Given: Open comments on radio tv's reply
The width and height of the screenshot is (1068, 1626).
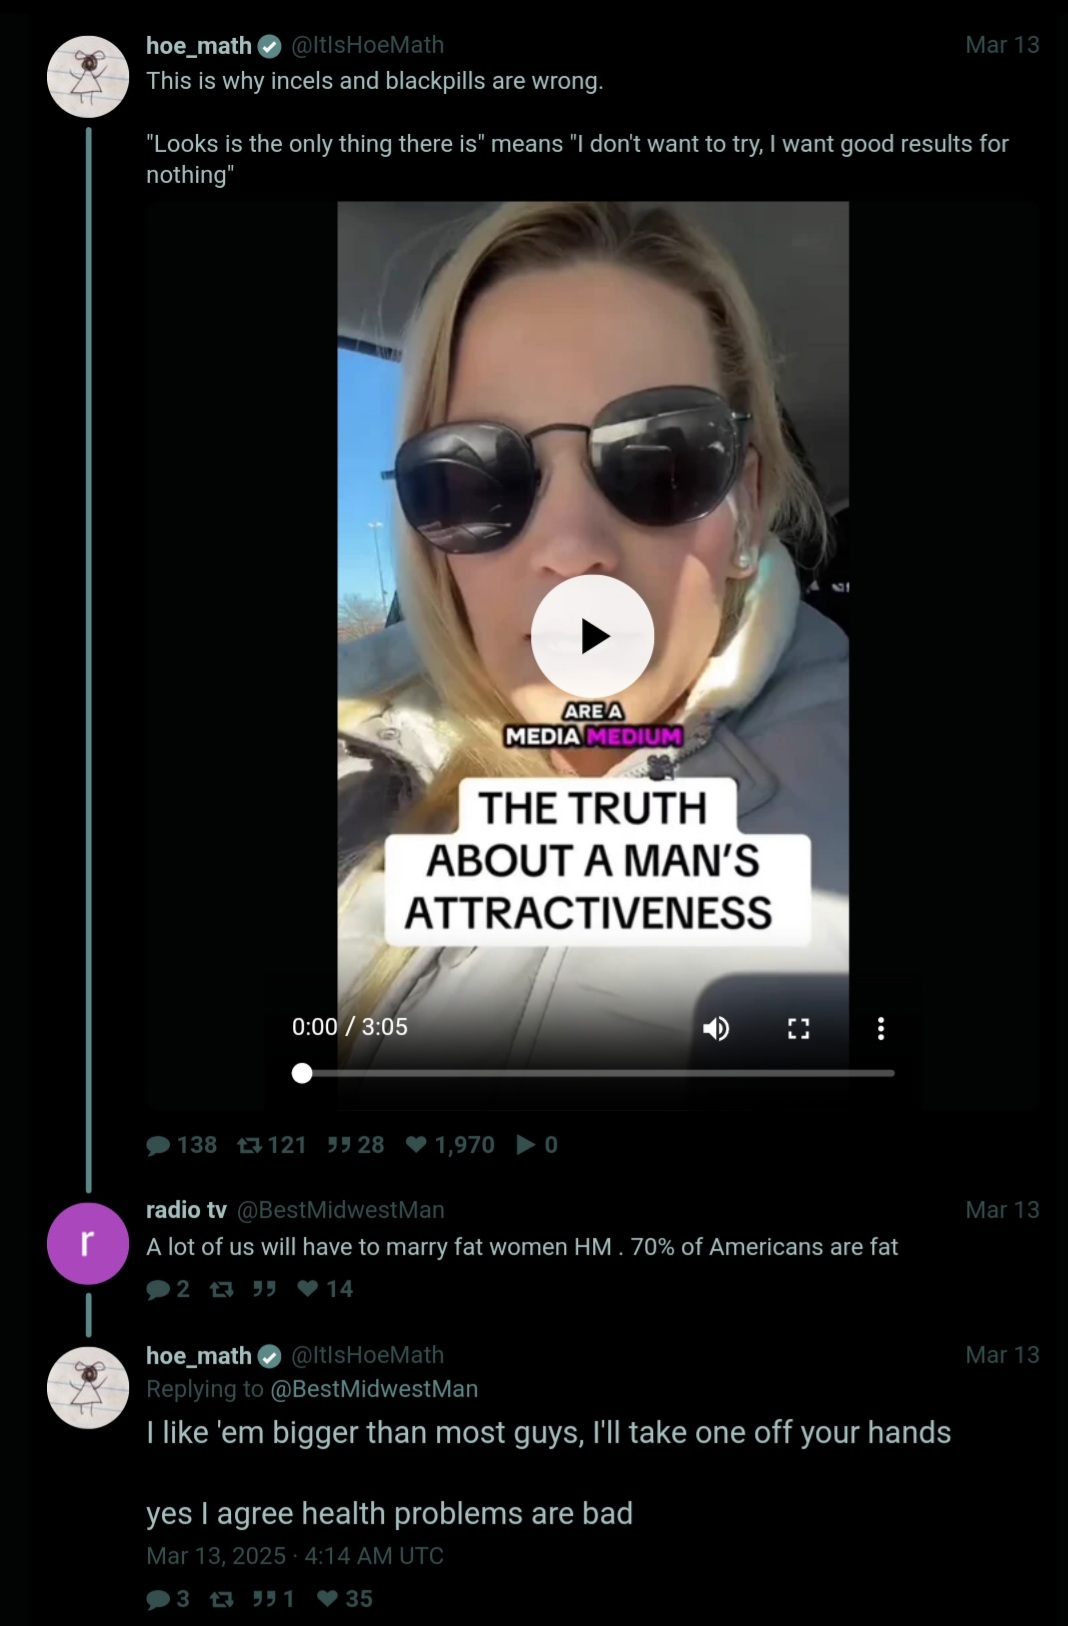Looking at the screenshot, I should pos(158,1289).
